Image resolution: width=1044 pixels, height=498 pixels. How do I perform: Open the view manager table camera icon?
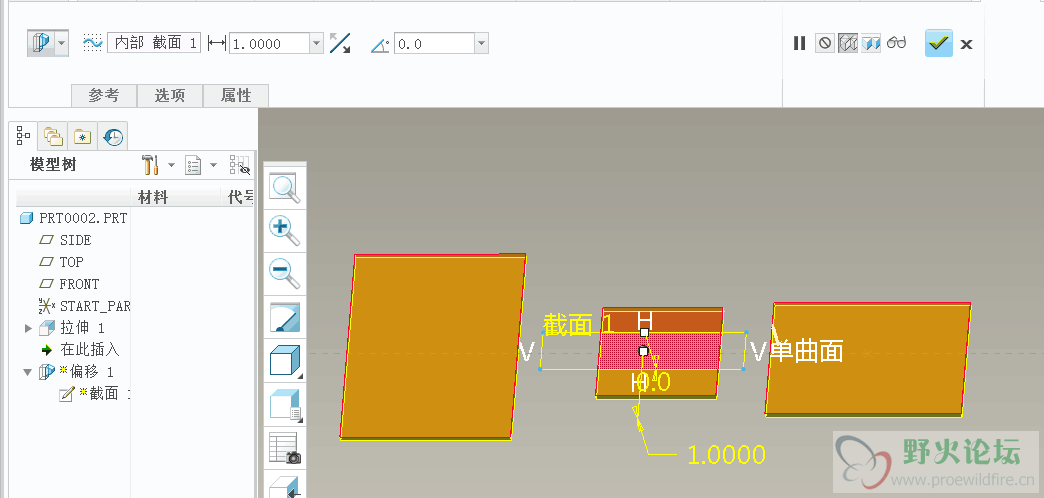click(284, 448)
